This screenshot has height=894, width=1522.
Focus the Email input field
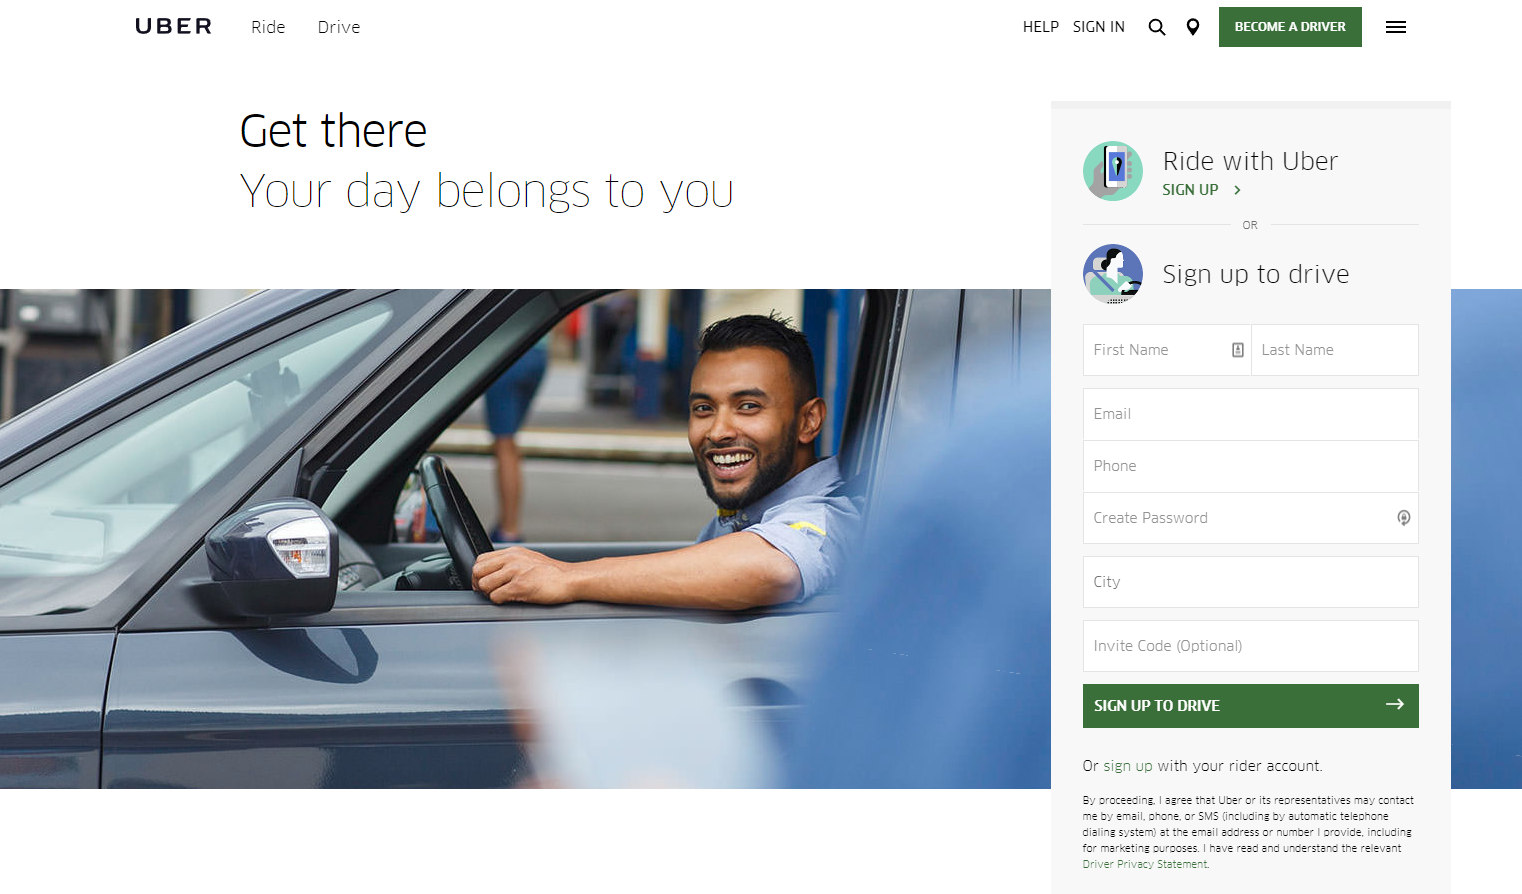coord(1251,414)
